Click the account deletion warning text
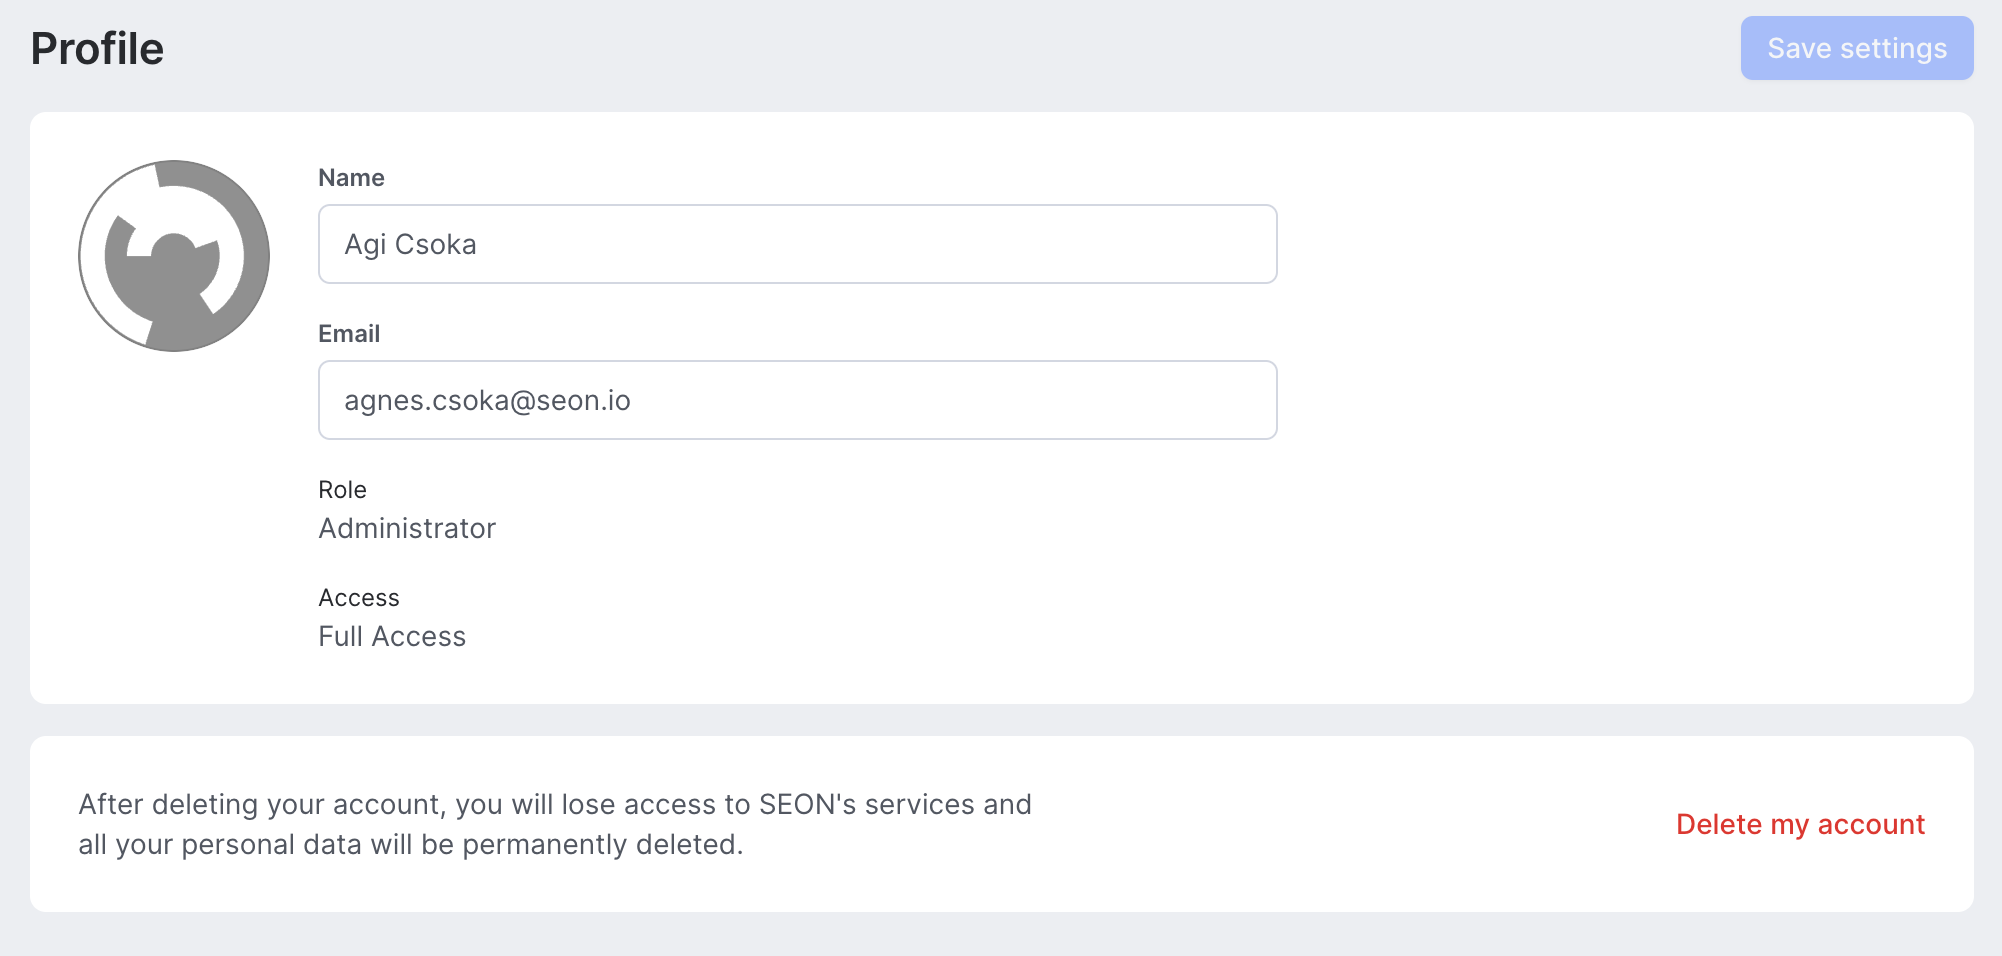2002x956 pixels. [555, 824]
